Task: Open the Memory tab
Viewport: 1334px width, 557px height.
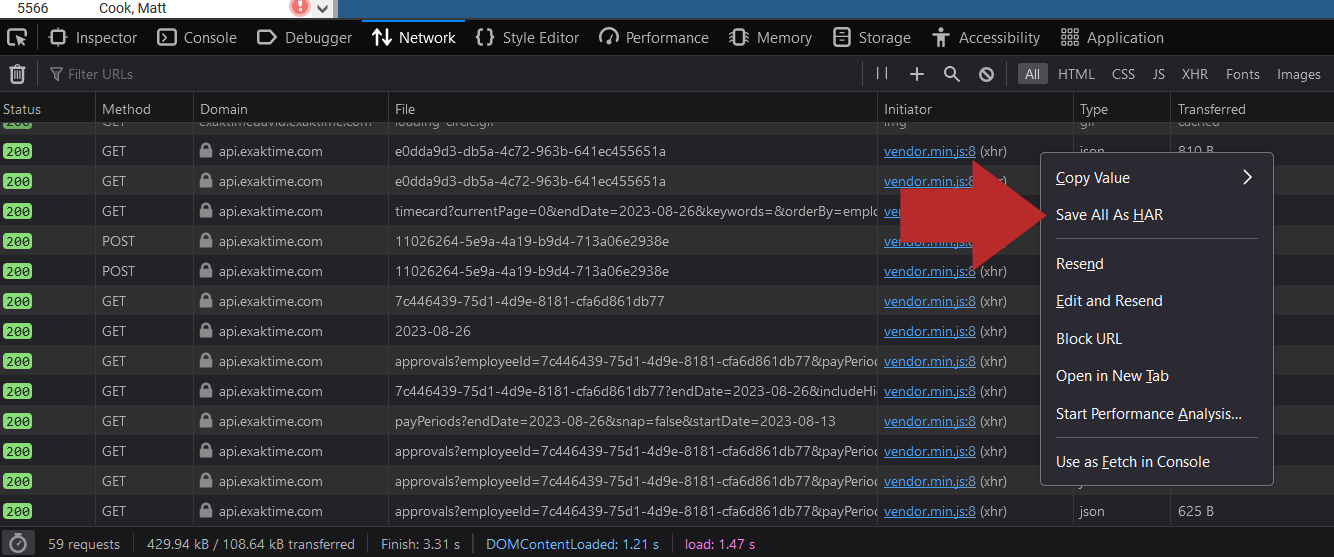Action: pyautogui.click(x=770, y=38)
